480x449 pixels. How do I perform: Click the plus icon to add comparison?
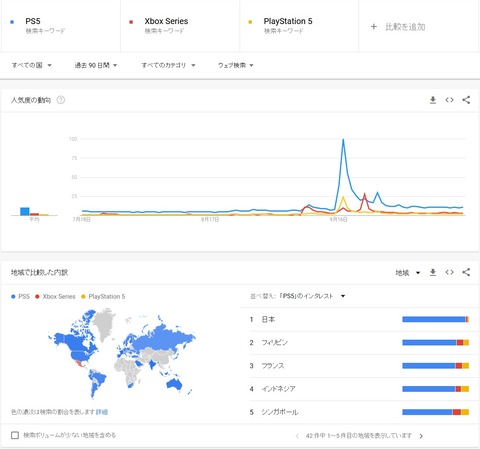tap(374, 27)
